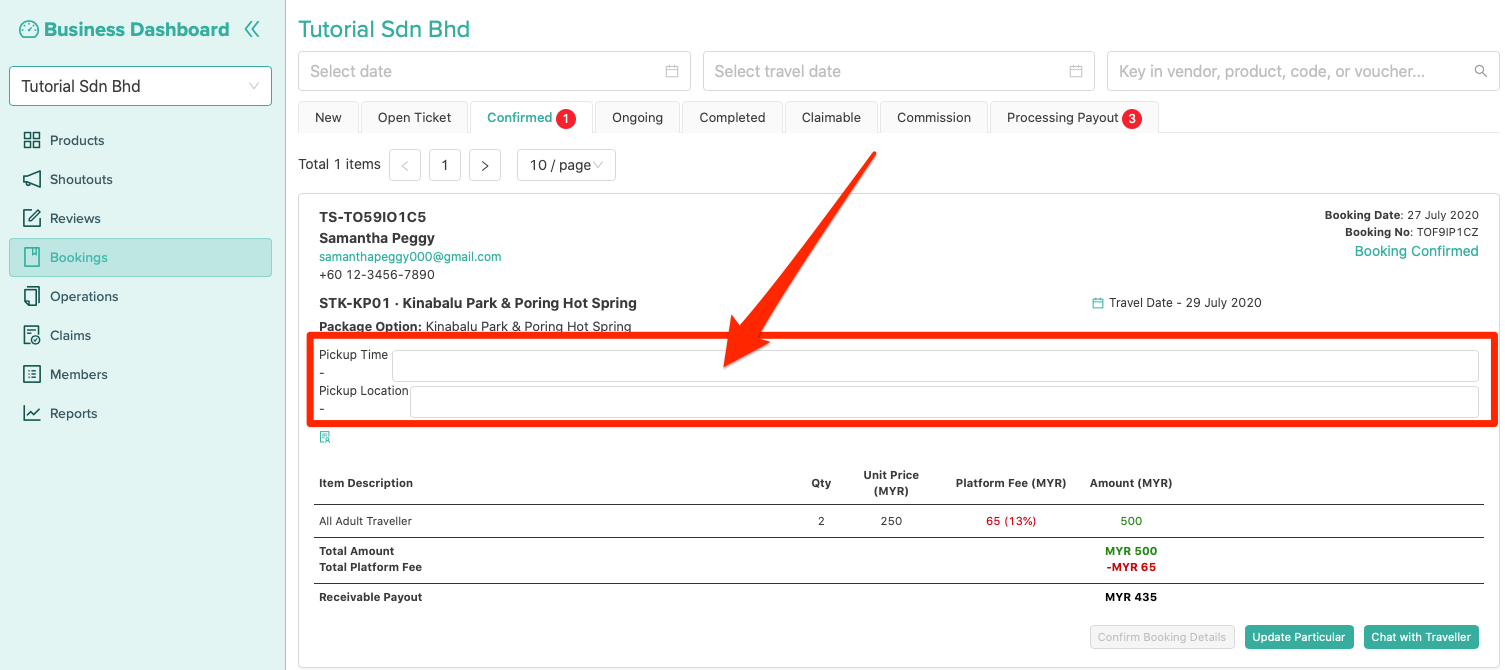The image size is (1505, 670).
Task: Click the Reports chart icon
Action: point(32,413)
